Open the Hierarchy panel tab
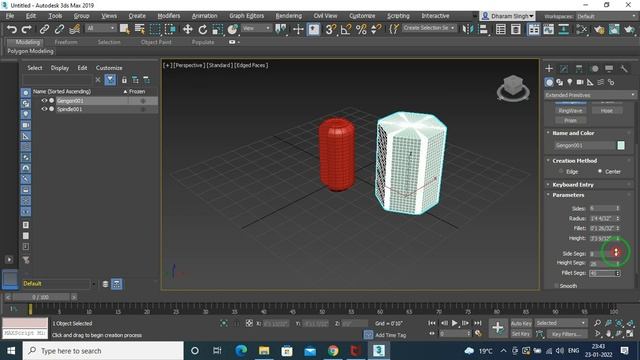640x360 pixels. (579, 69)
